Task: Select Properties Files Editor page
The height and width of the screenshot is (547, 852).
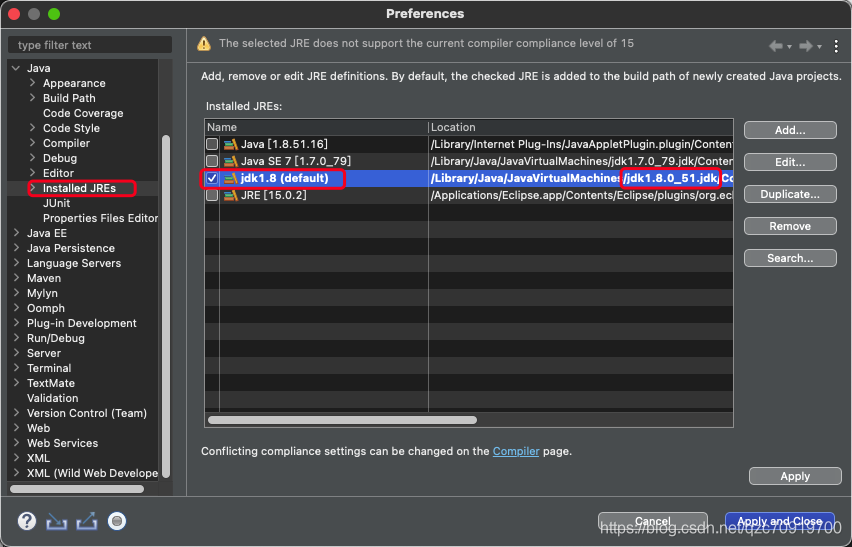Action: point(101,218)
